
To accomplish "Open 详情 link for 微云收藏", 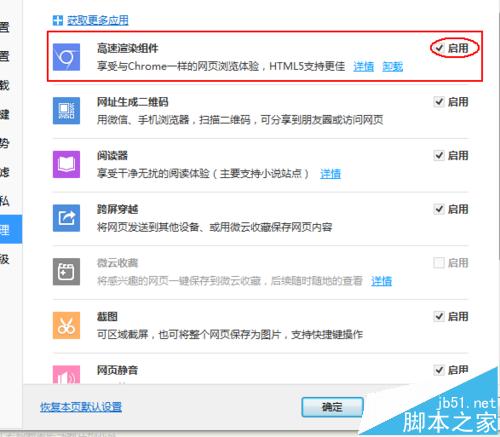I will (x=382, y=281).
